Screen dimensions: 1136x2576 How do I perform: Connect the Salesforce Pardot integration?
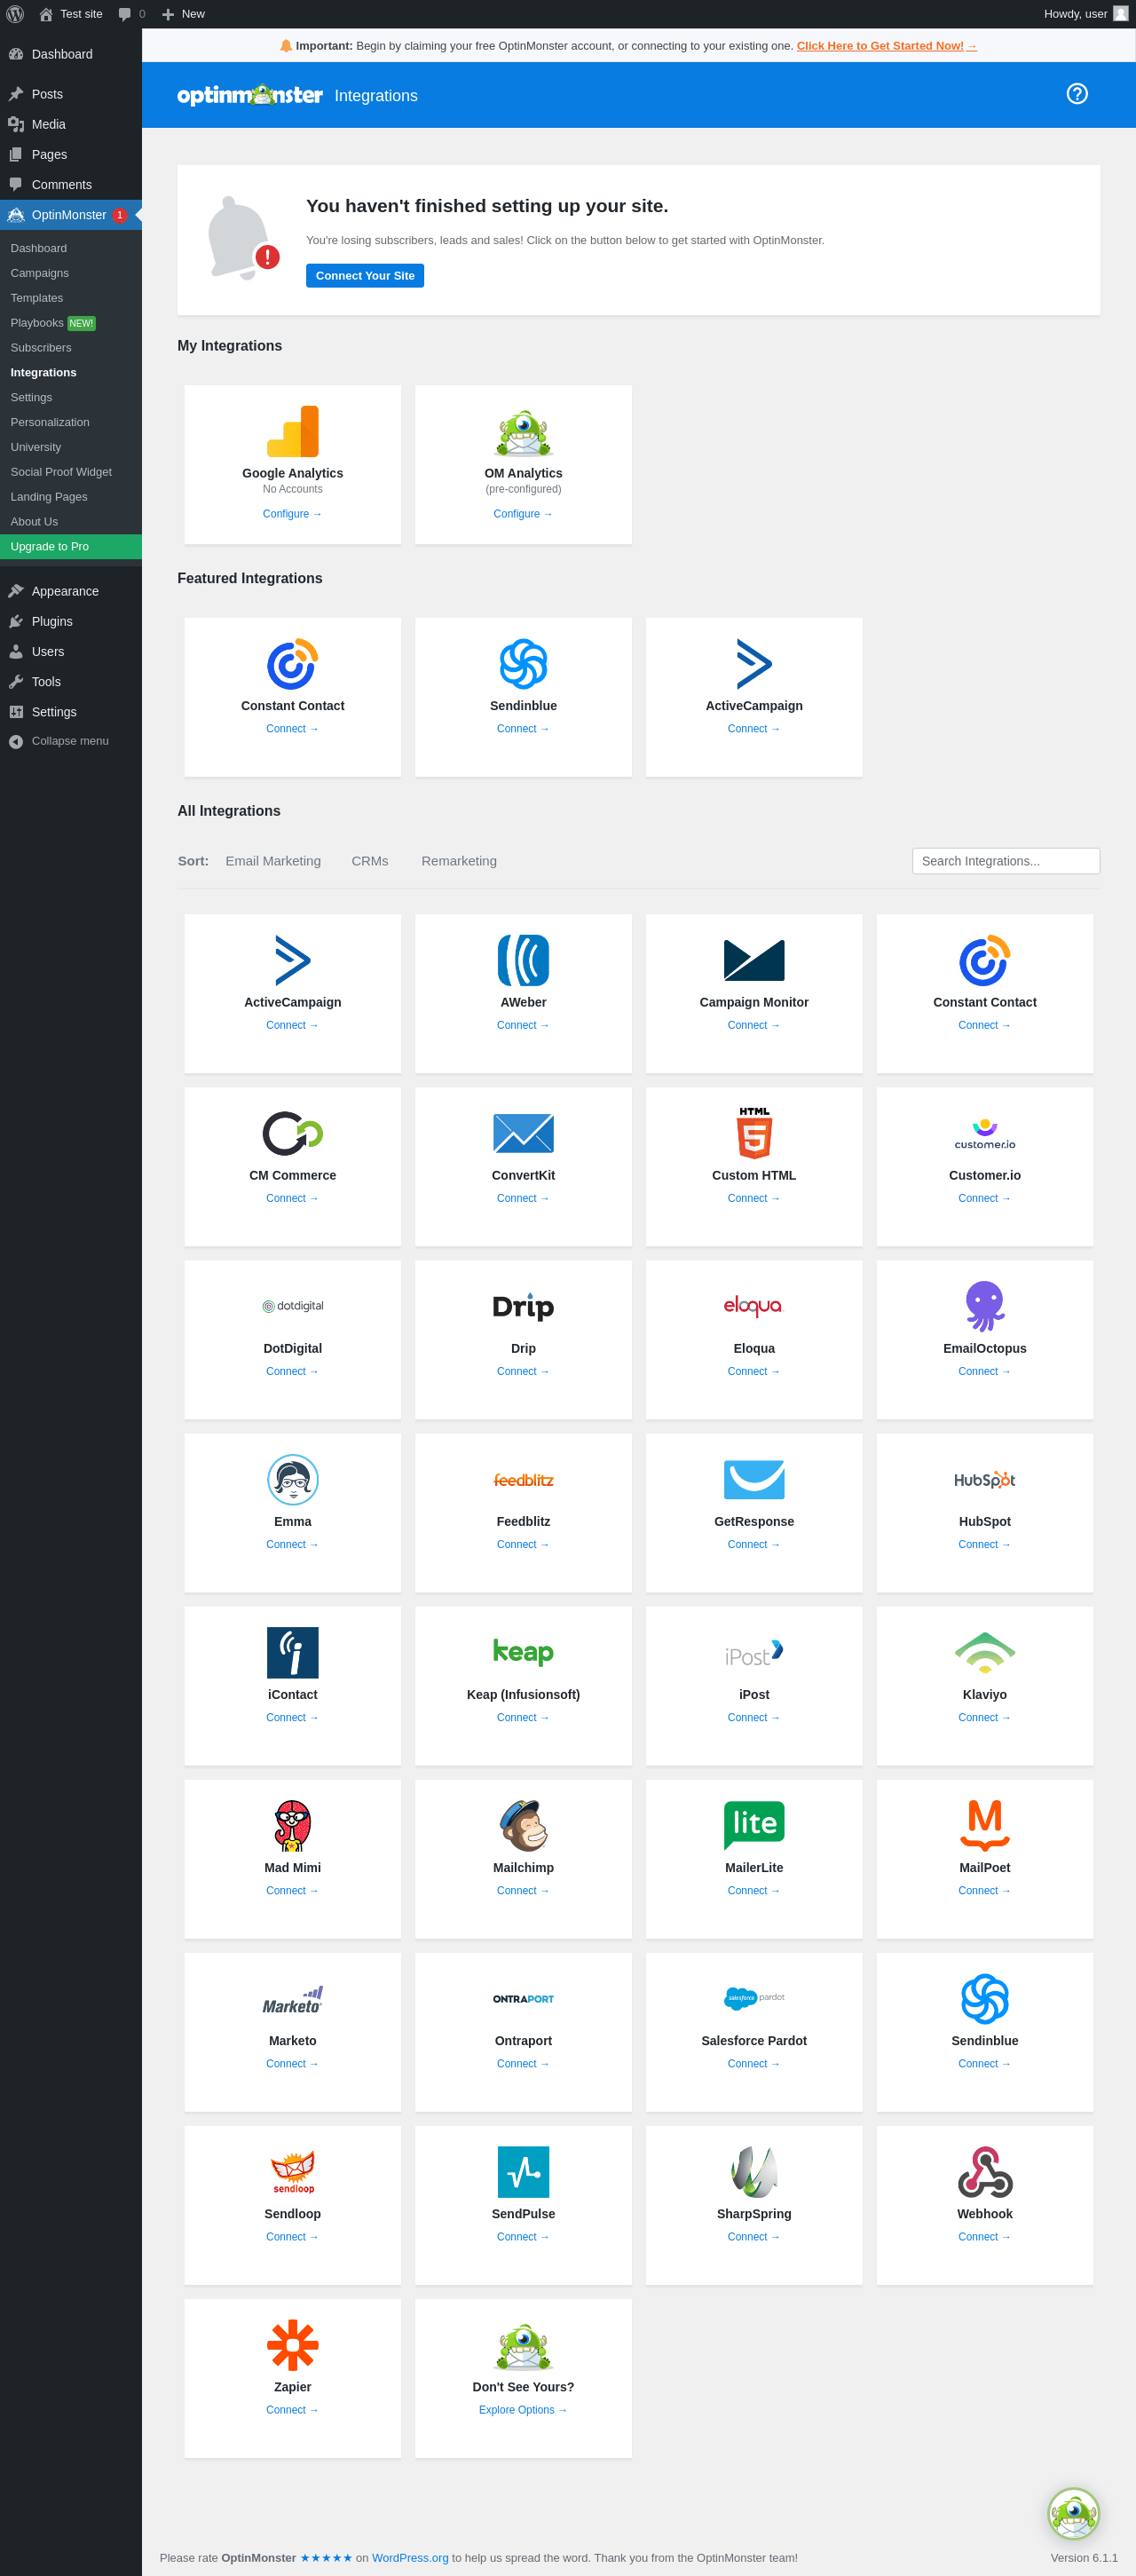pyautogui.click(x=754, y=2064)
